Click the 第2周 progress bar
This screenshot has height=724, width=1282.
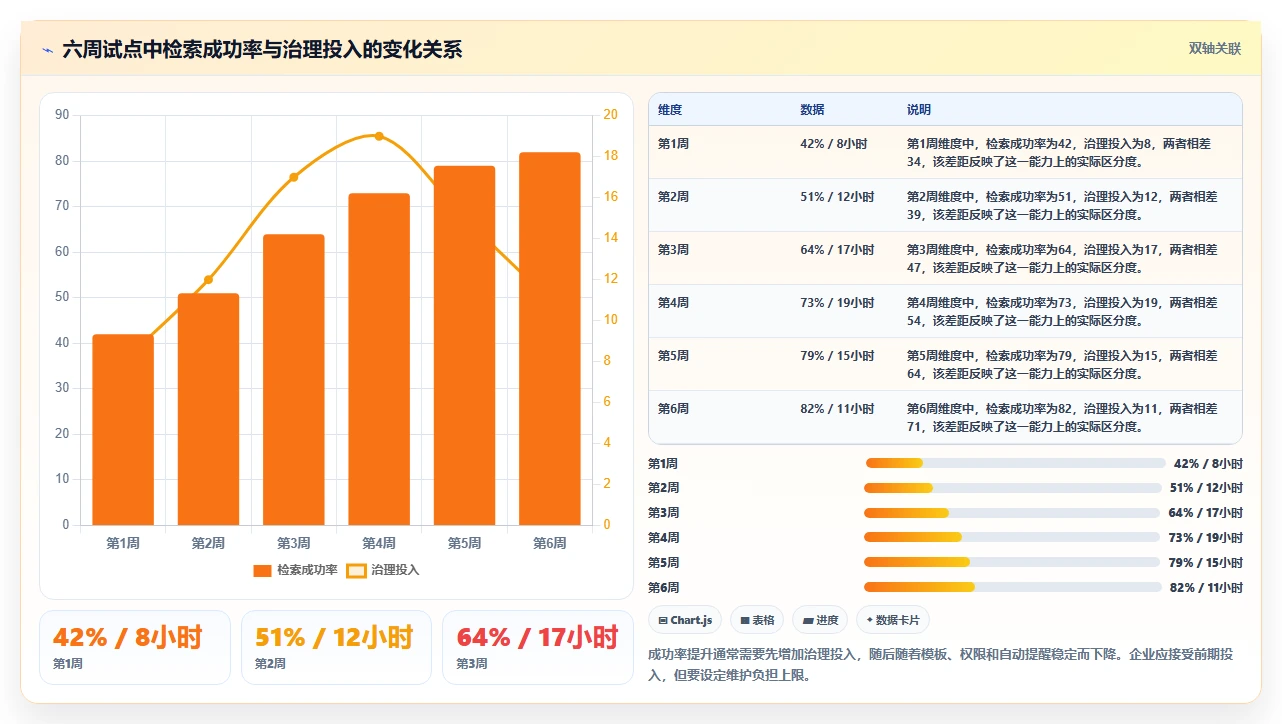pos(1013,488)
